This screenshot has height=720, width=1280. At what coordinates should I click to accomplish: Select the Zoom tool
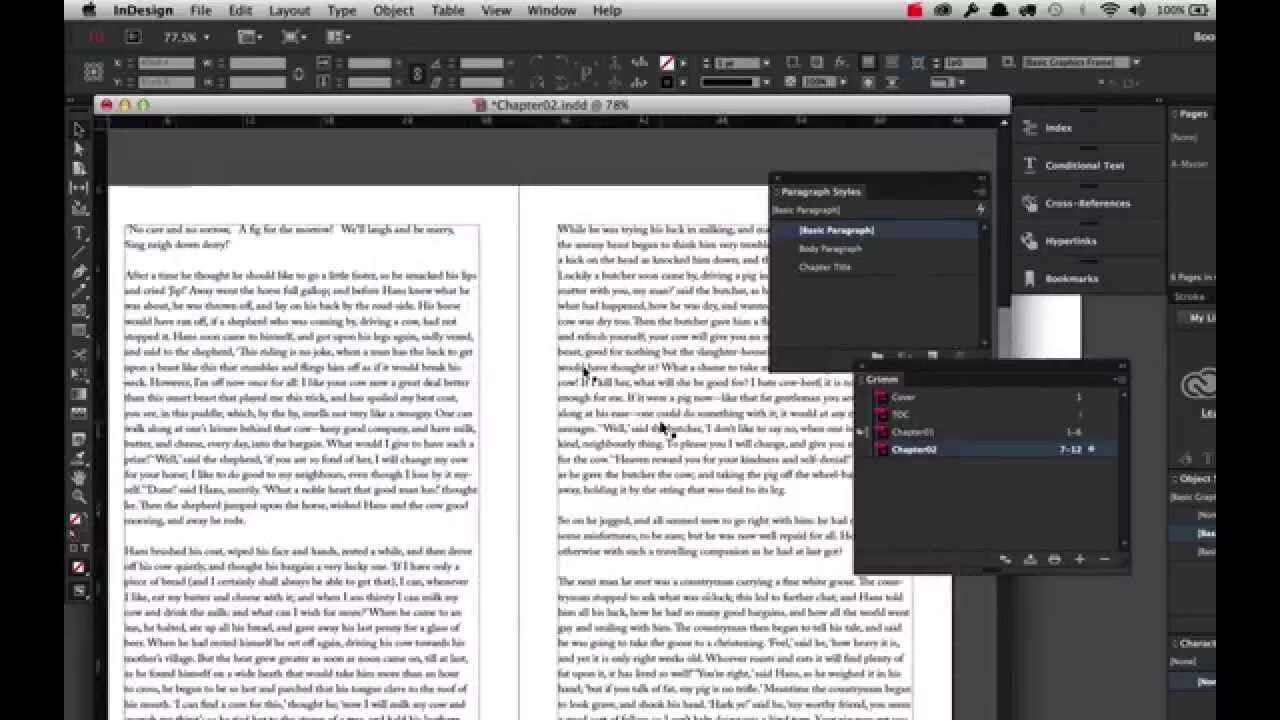[79, 496]
